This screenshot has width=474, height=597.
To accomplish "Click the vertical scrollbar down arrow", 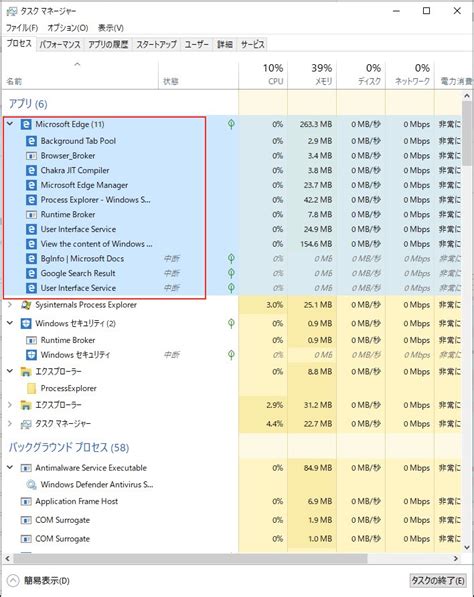I will [467, 548].
